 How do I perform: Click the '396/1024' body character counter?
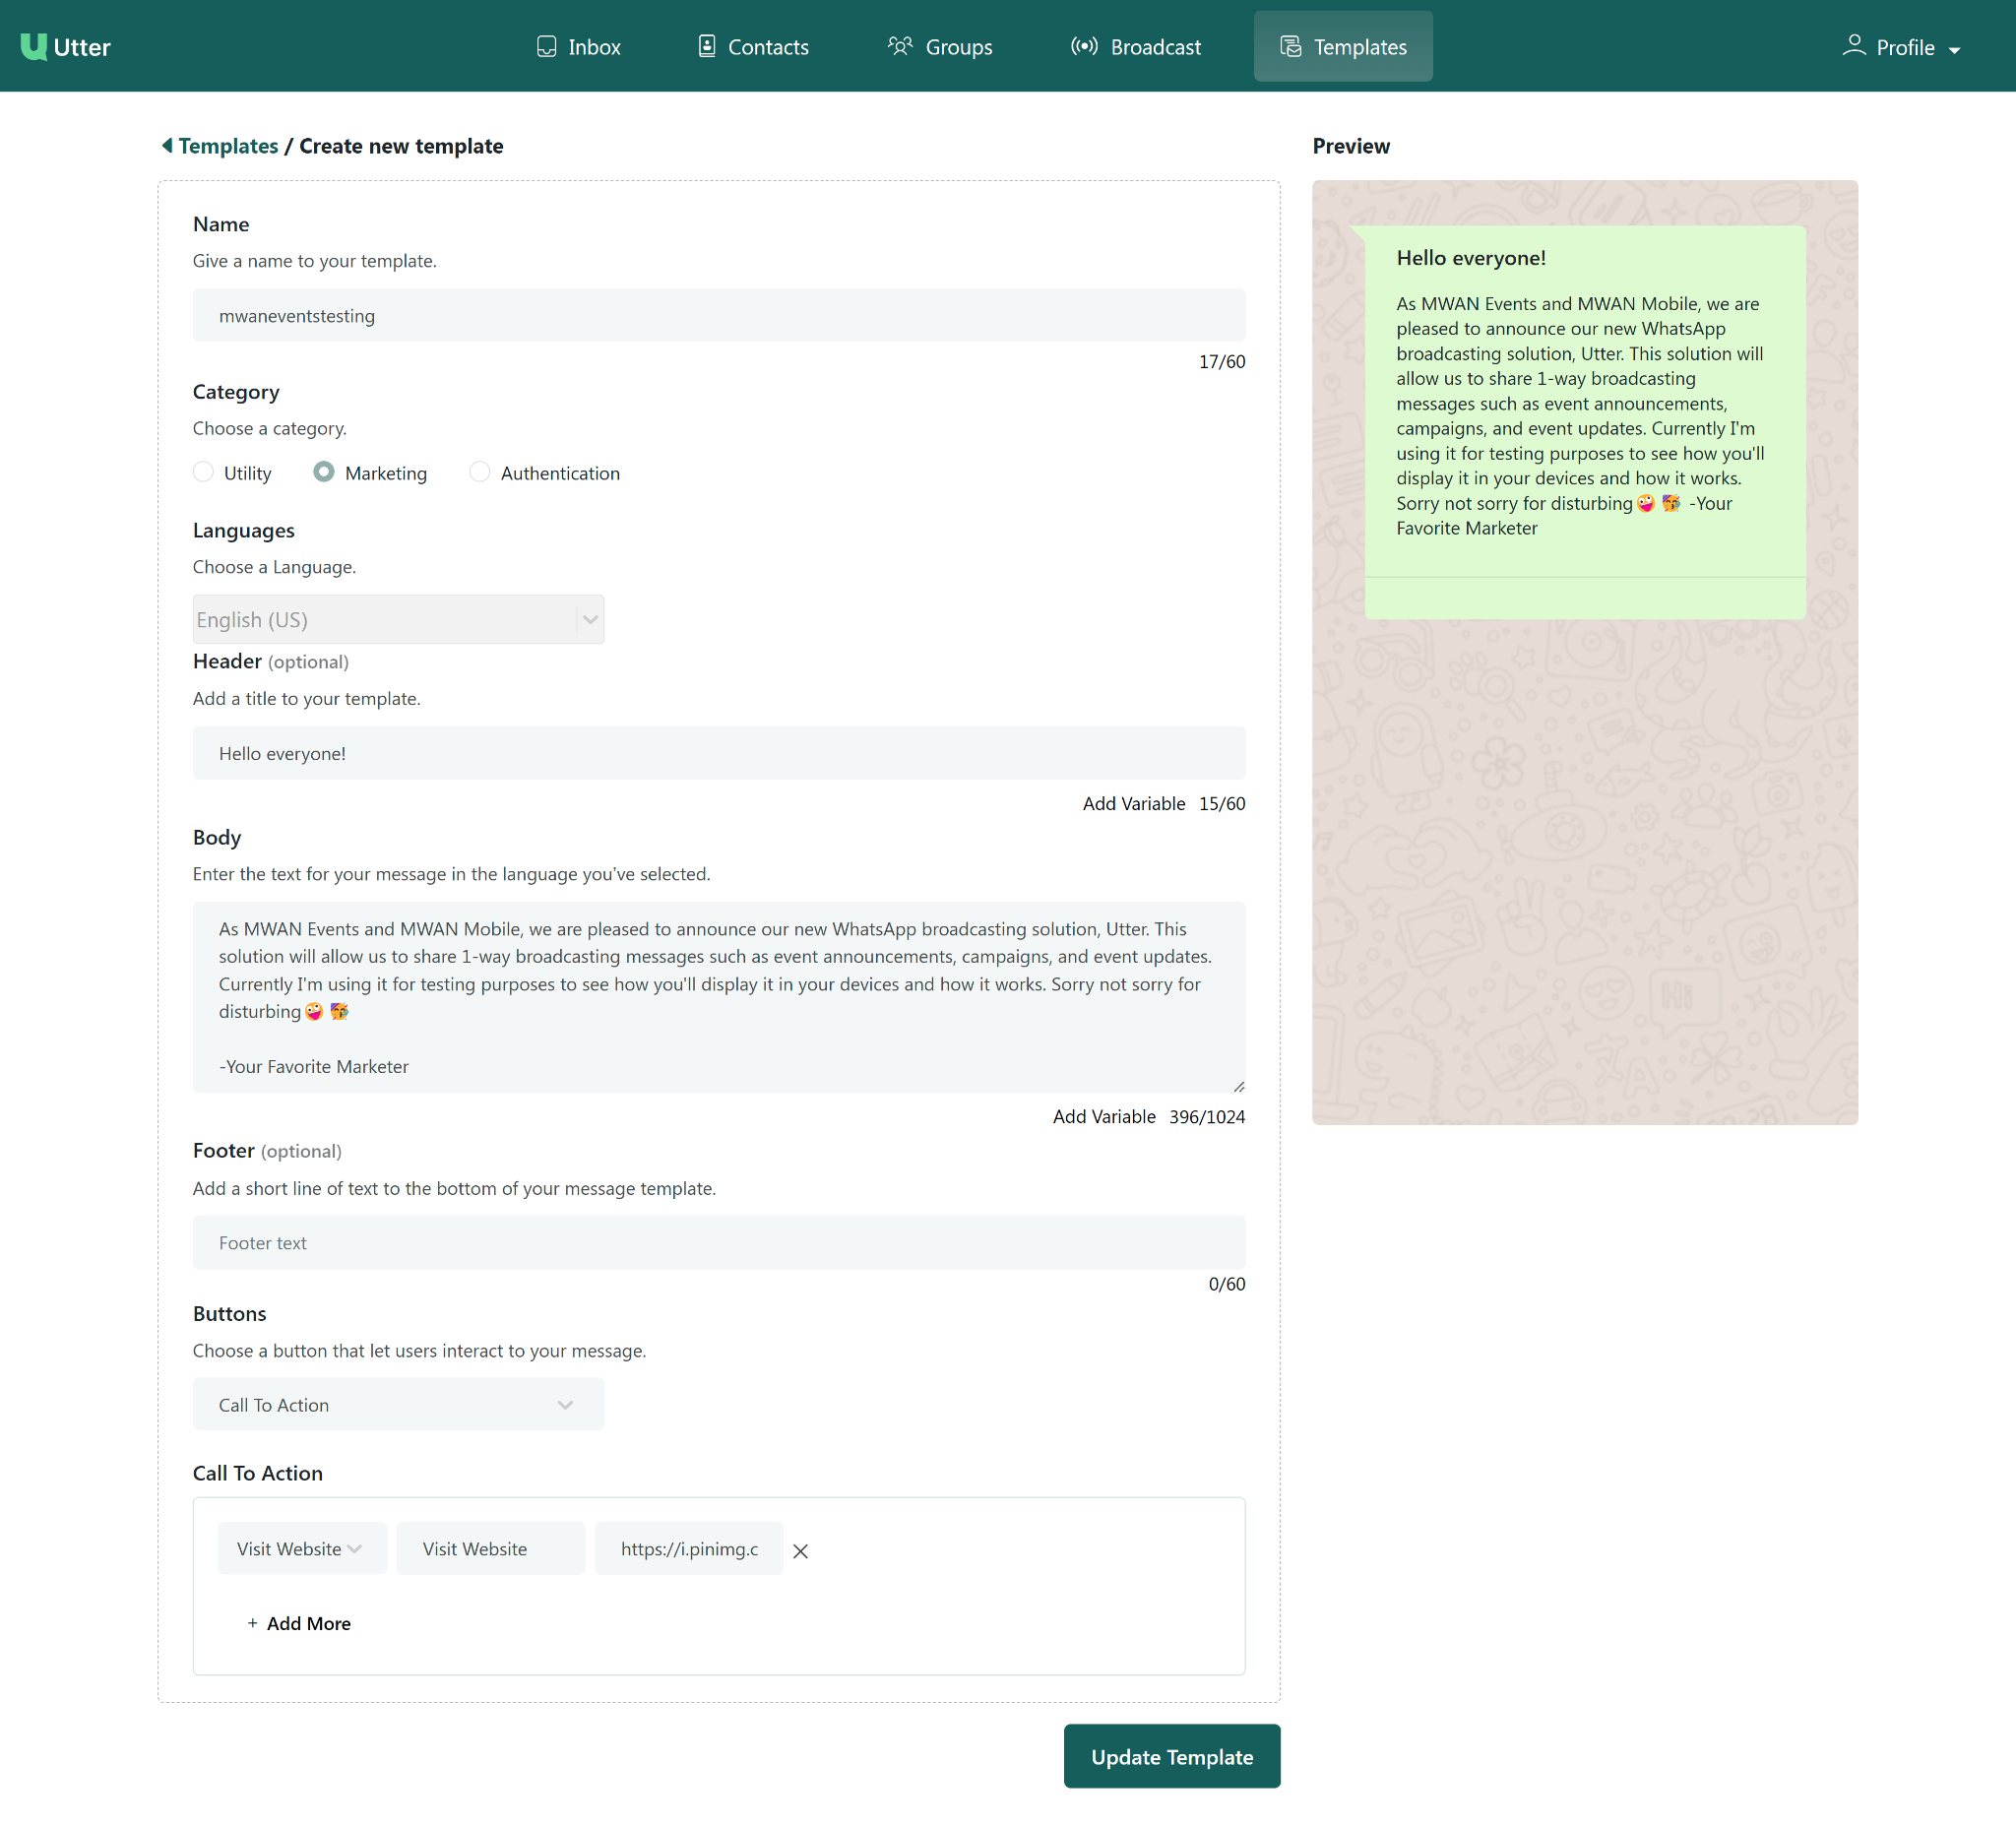coord(1207,1116)
